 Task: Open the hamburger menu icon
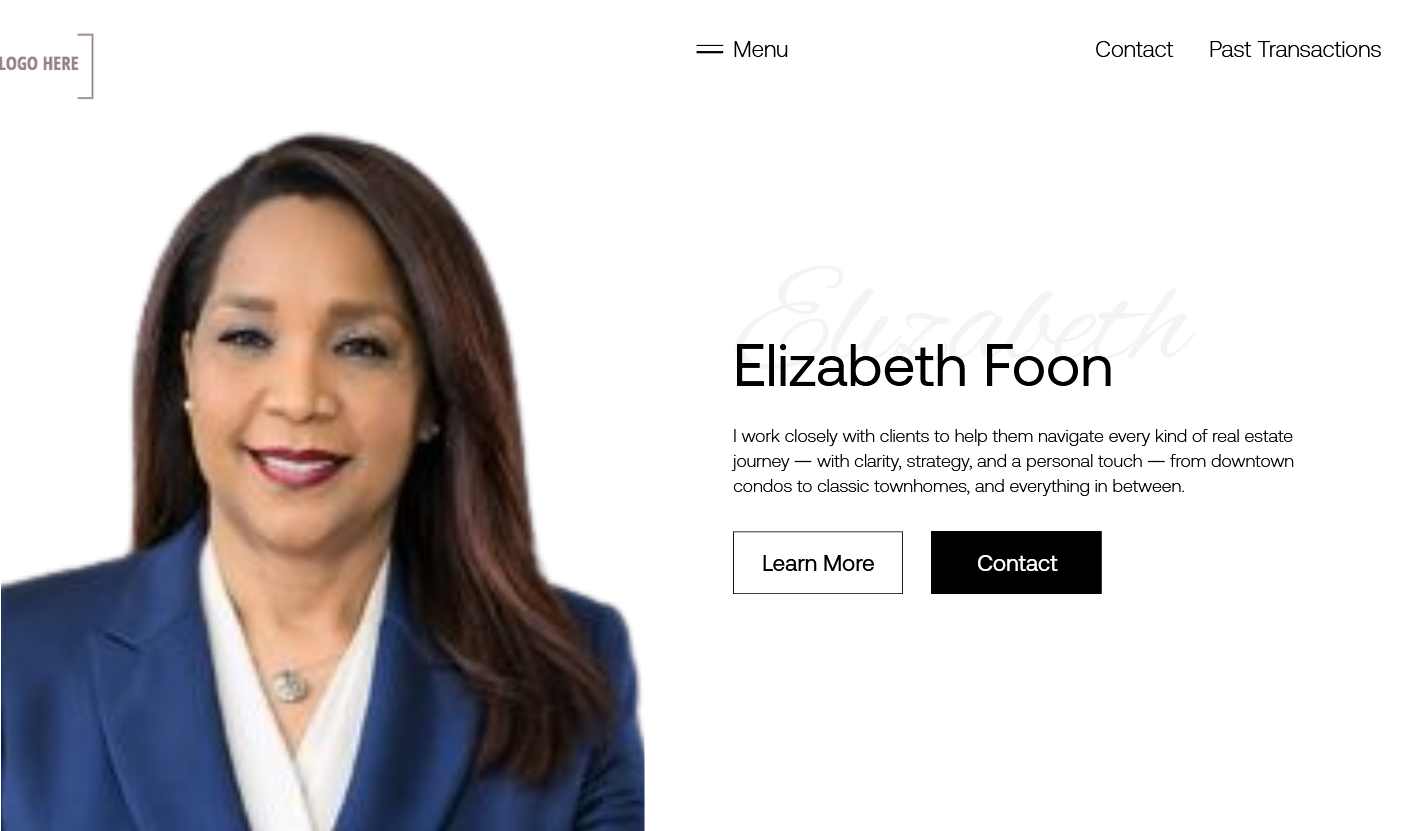pos(709,49)
